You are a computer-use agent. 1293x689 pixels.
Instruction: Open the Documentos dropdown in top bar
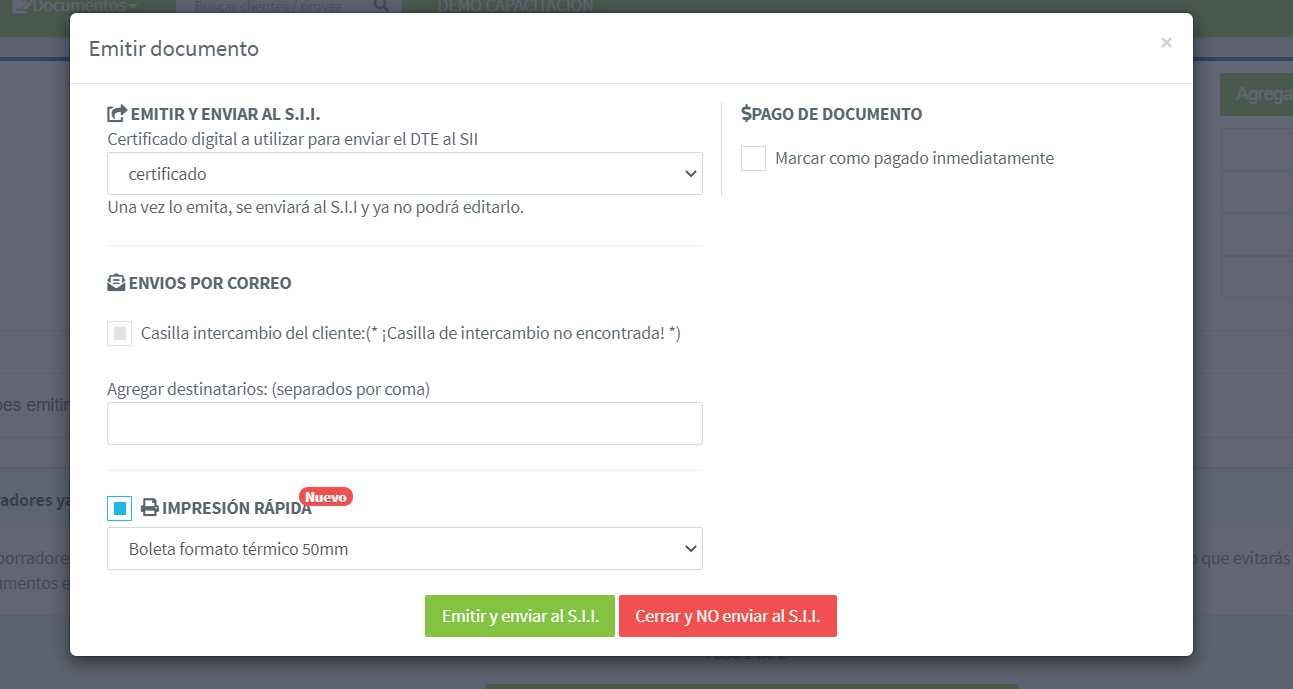[75, 6]
